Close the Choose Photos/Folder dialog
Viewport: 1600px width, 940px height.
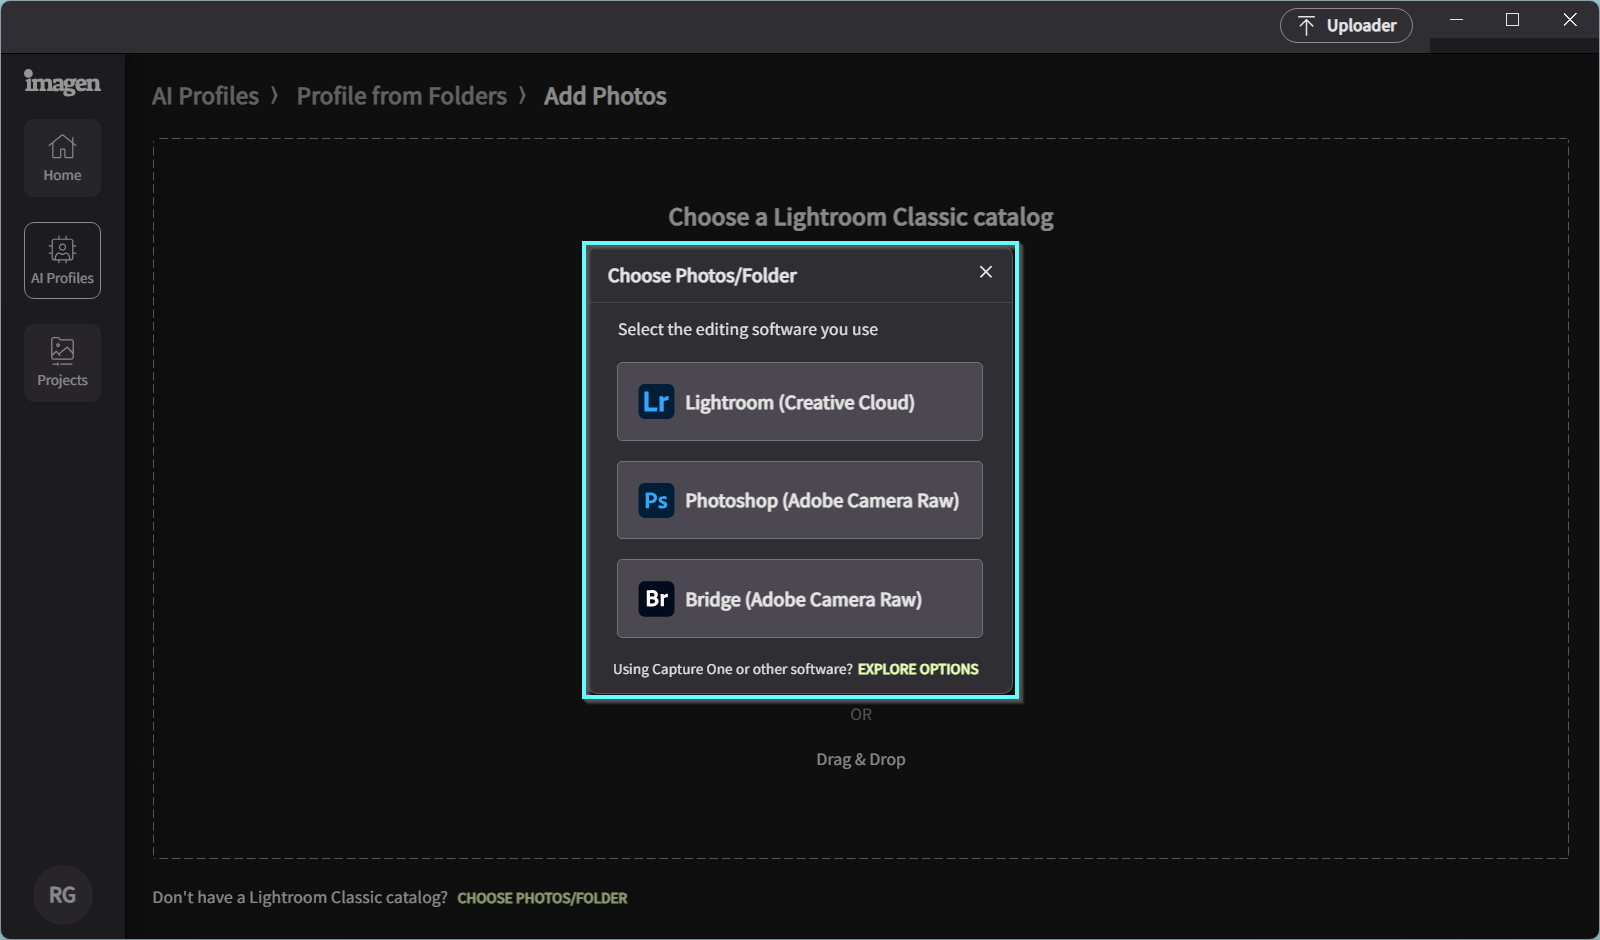[986, 272]
